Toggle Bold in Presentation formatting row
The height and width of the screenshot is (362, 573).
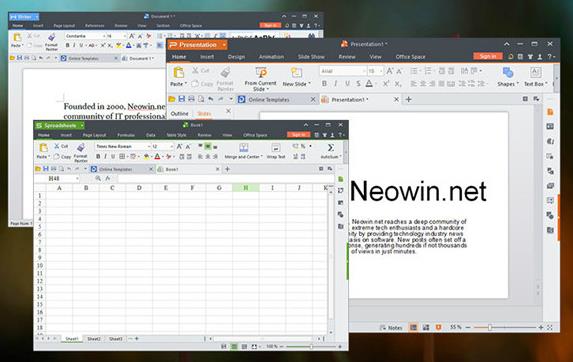324,84
